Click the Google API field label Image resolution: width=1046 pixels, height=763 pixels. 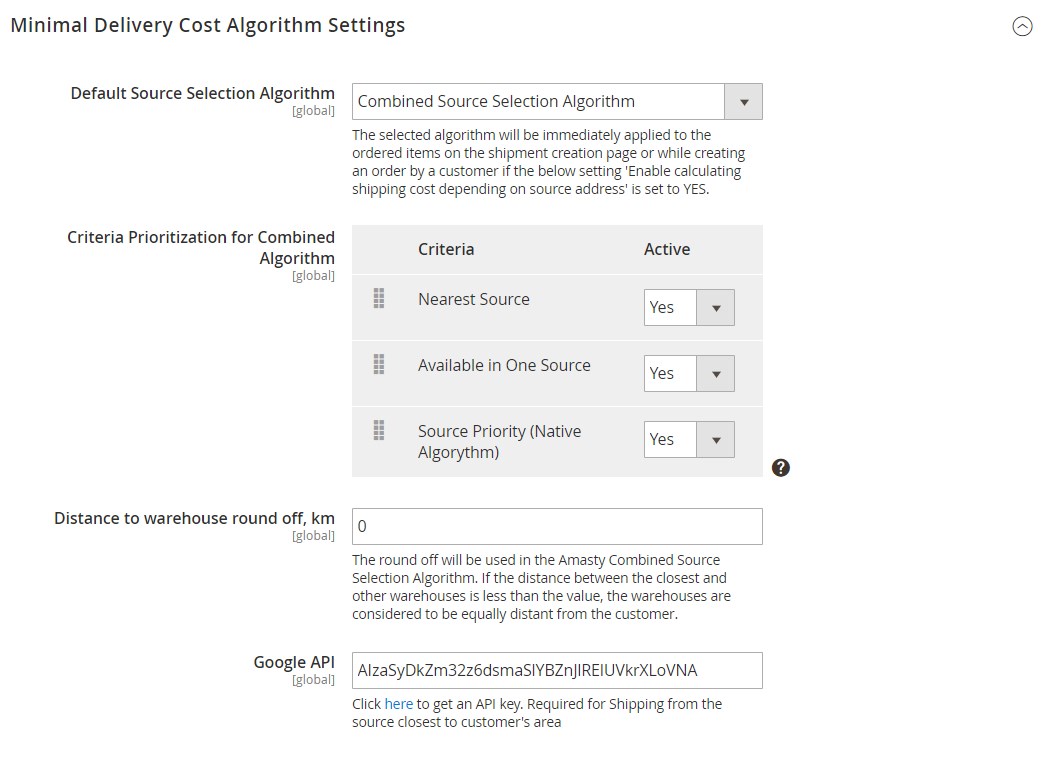[x=294, y=662]
